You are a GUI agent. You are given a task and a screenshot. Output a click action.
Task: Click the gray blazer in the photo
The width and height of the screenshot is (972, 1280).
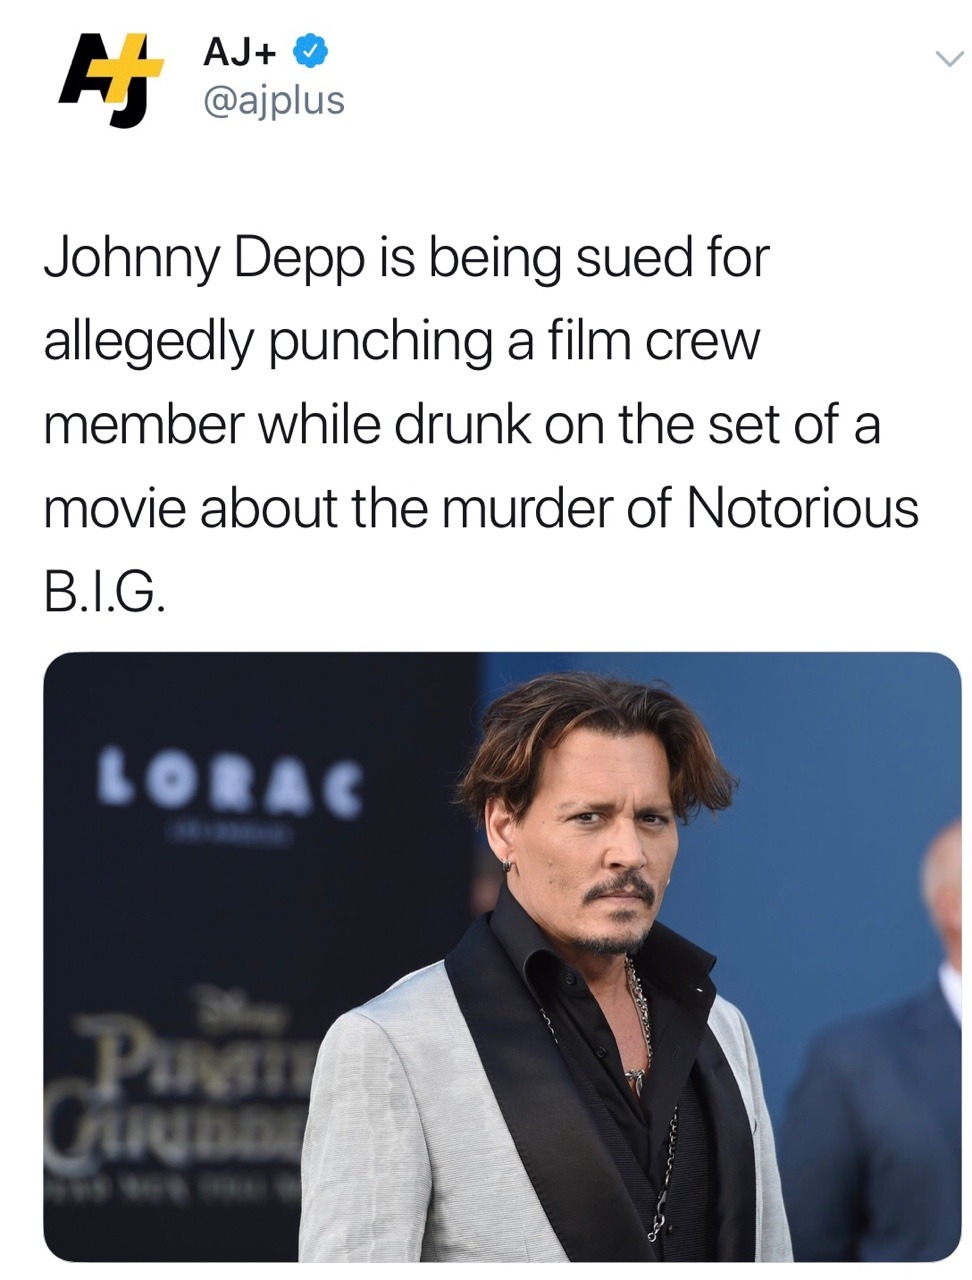[x=420, y=1120]
